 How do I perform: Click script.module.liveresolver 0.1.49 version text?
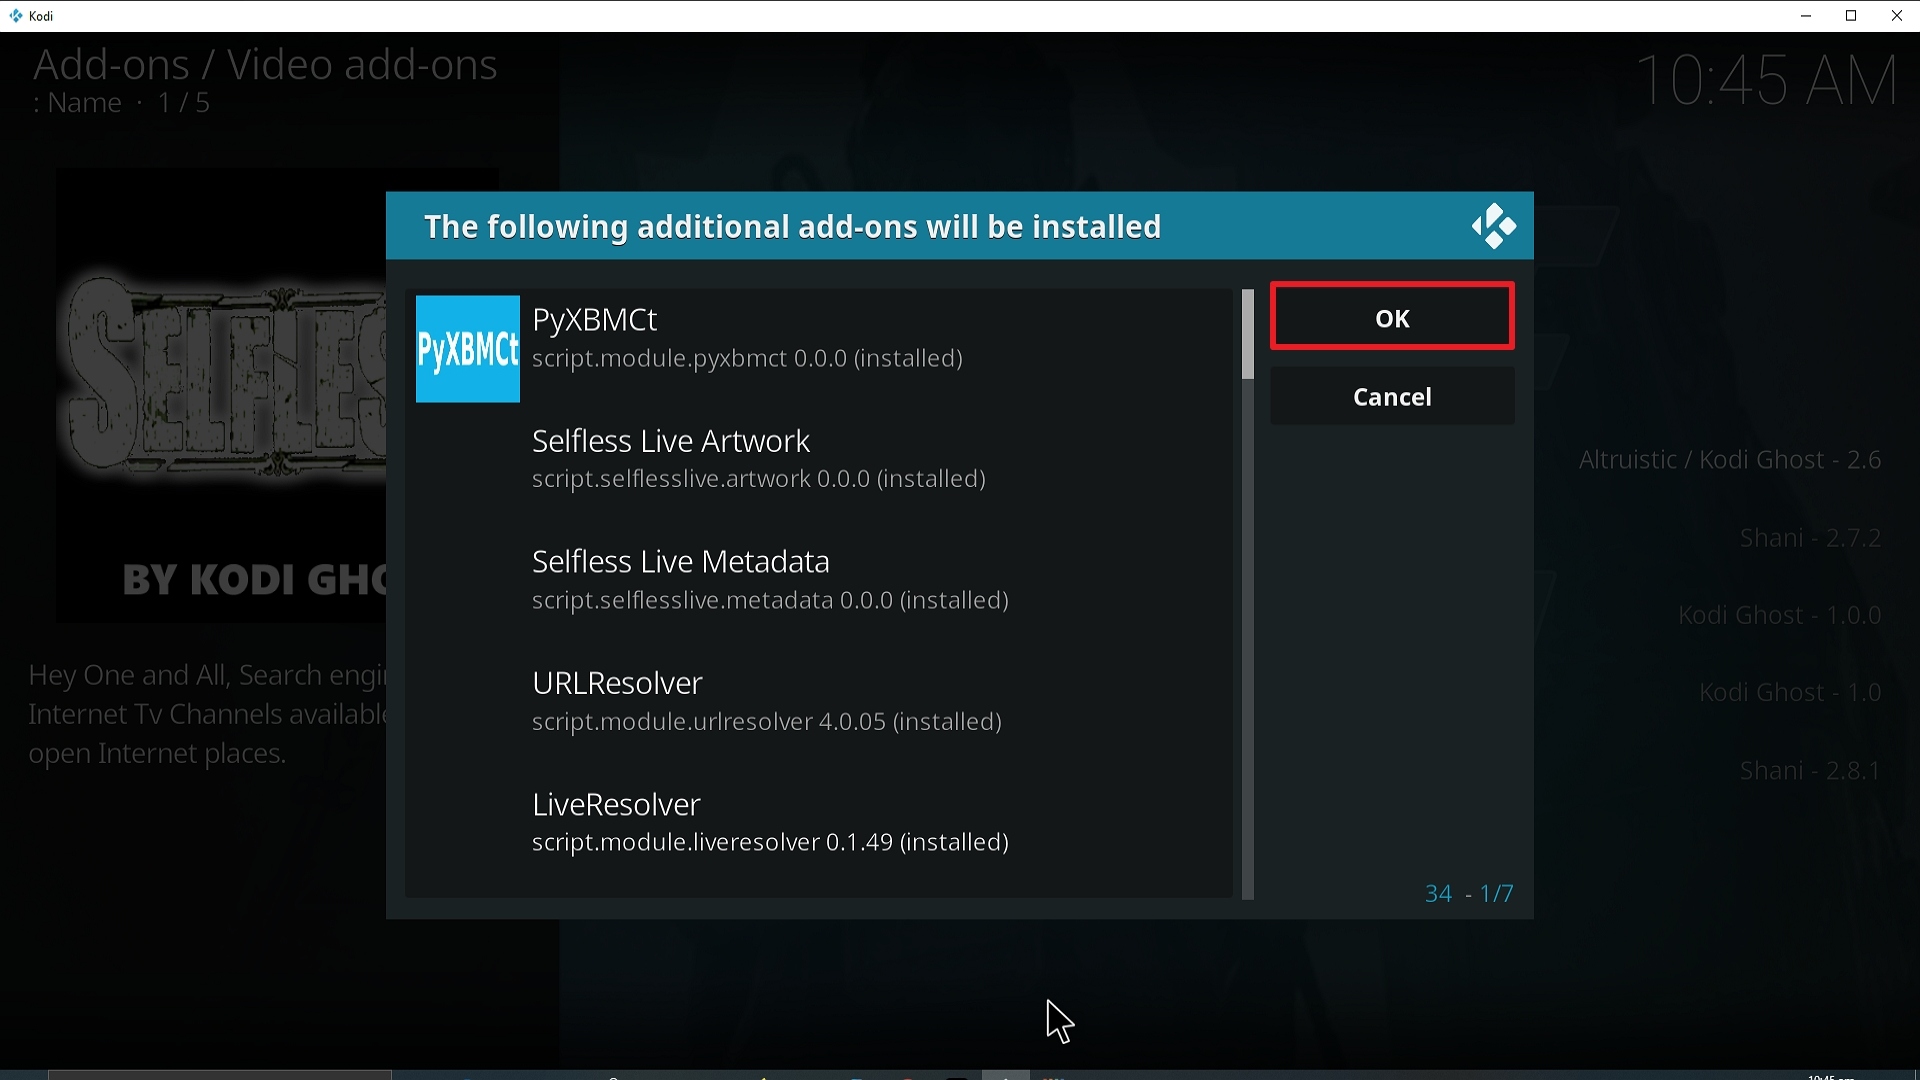coord(770,843)
